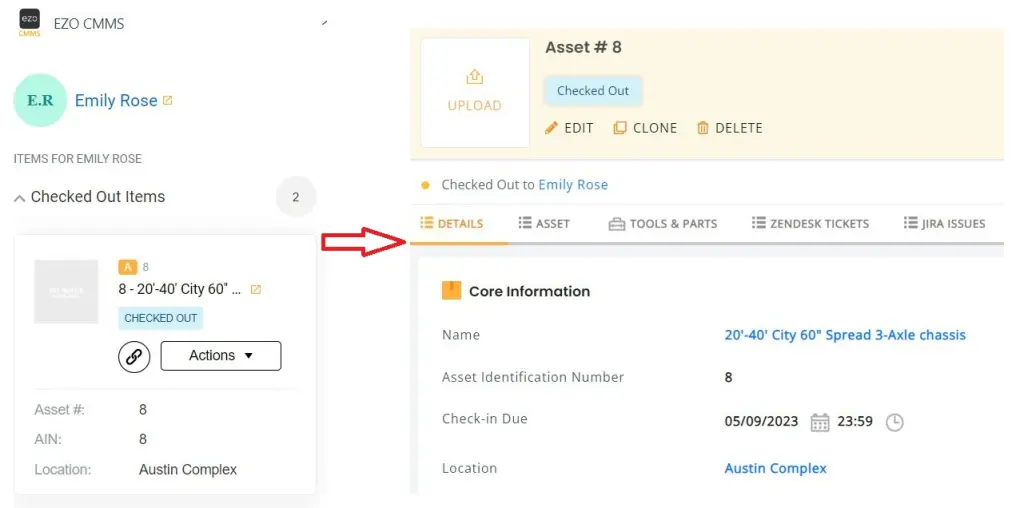This screenshot has width=1024, height=508.
Task: Click the Upload image box
Action: (475, 93)
